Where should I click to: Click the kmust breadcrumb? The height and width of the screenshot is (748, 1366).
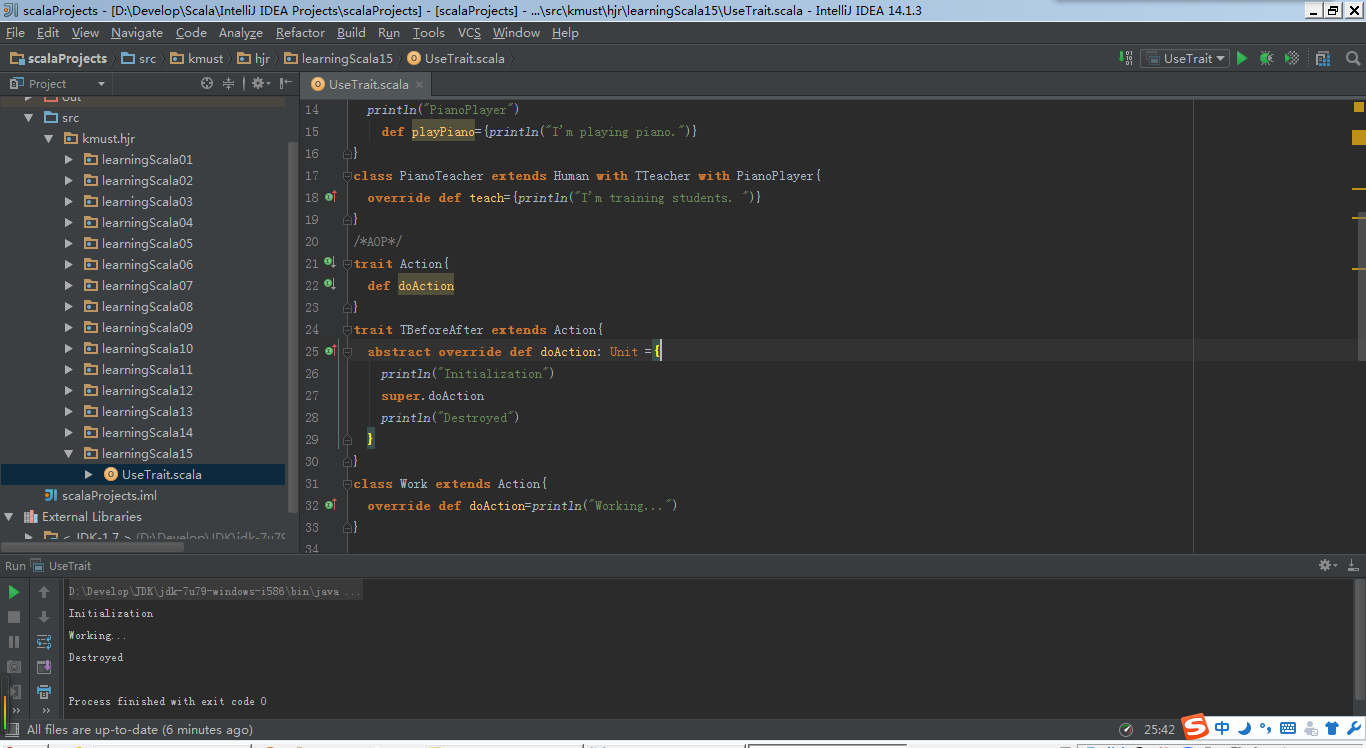pos(197,59)
